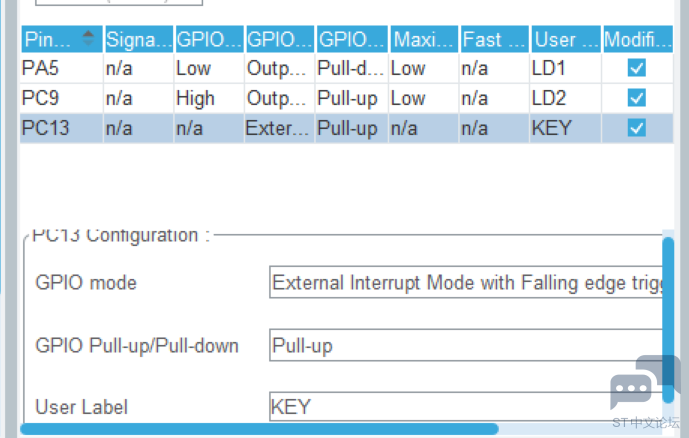The image size is (689, 438).
Task: Click the Maximum output speed column header
Action: [423, 39]
